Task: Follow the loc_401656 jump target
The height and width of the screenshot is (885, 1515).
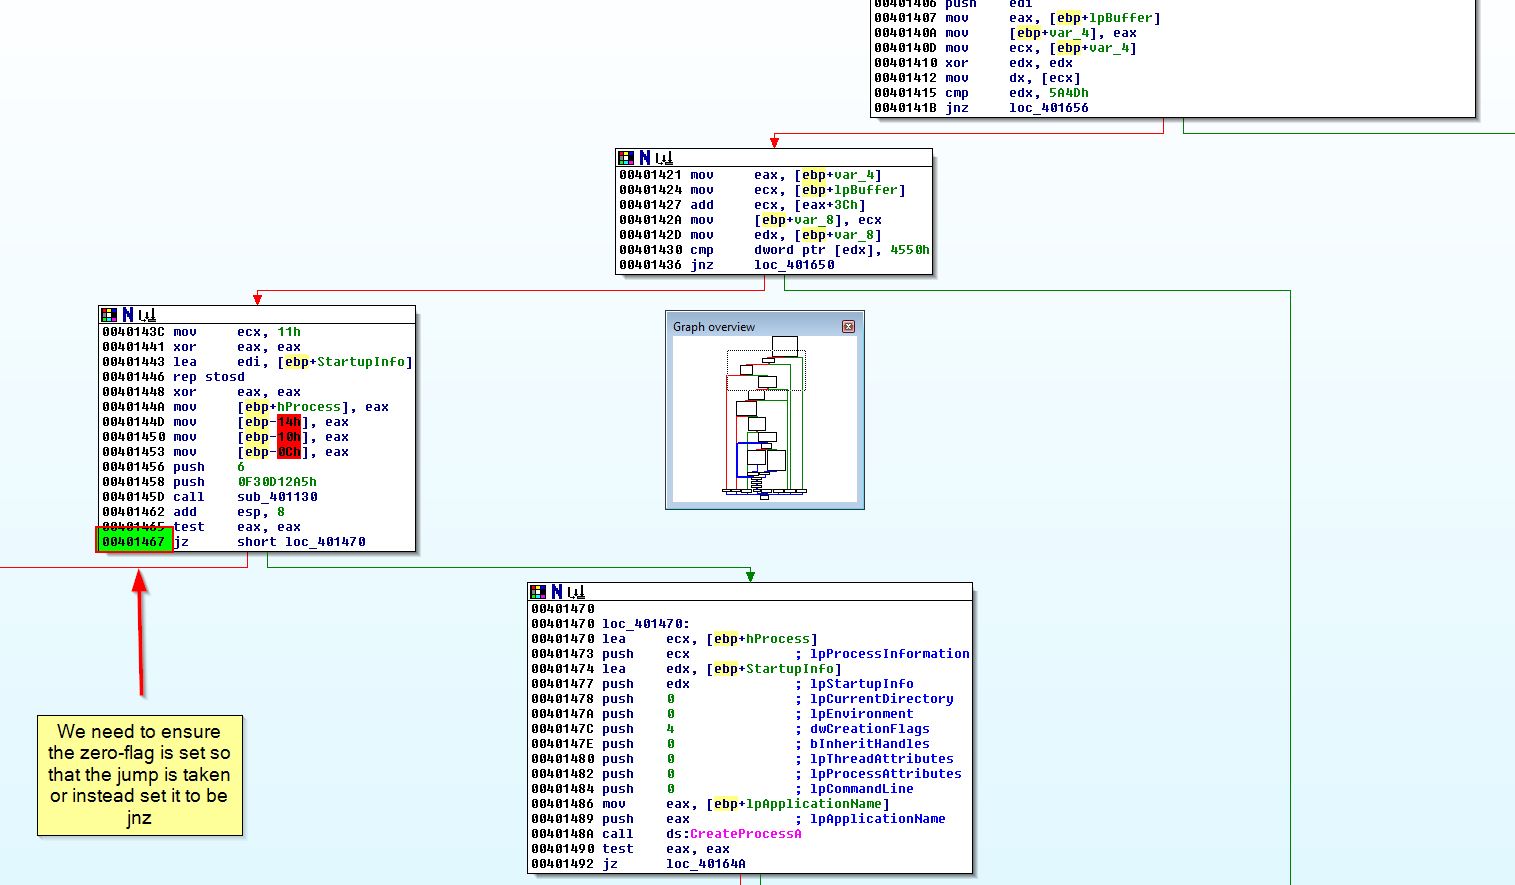Action: (1048, 108)
